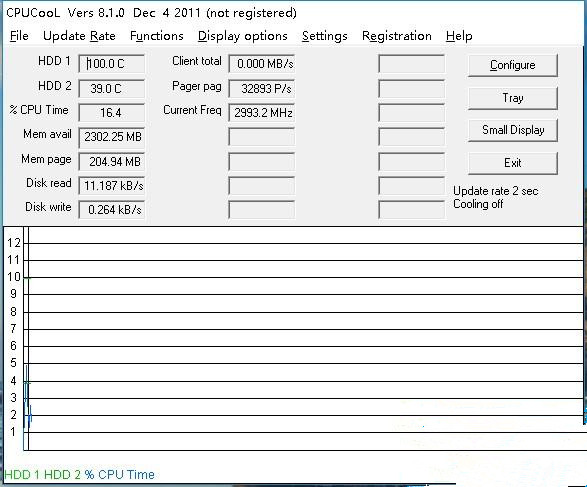587x487 pixels.
Task: Click the Disk write value field
Action: coord(112,210)
